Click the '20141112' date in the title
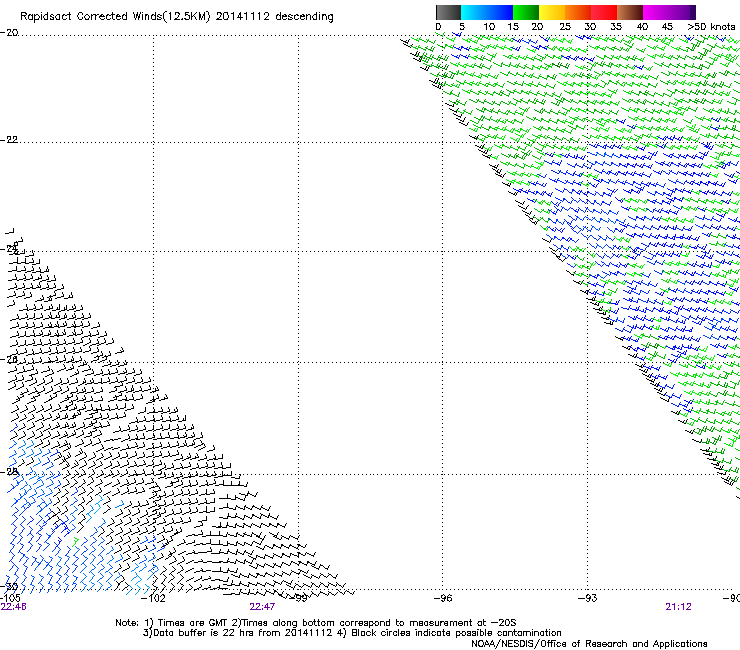This screenshot has height=650, width=740. (243, 17)
